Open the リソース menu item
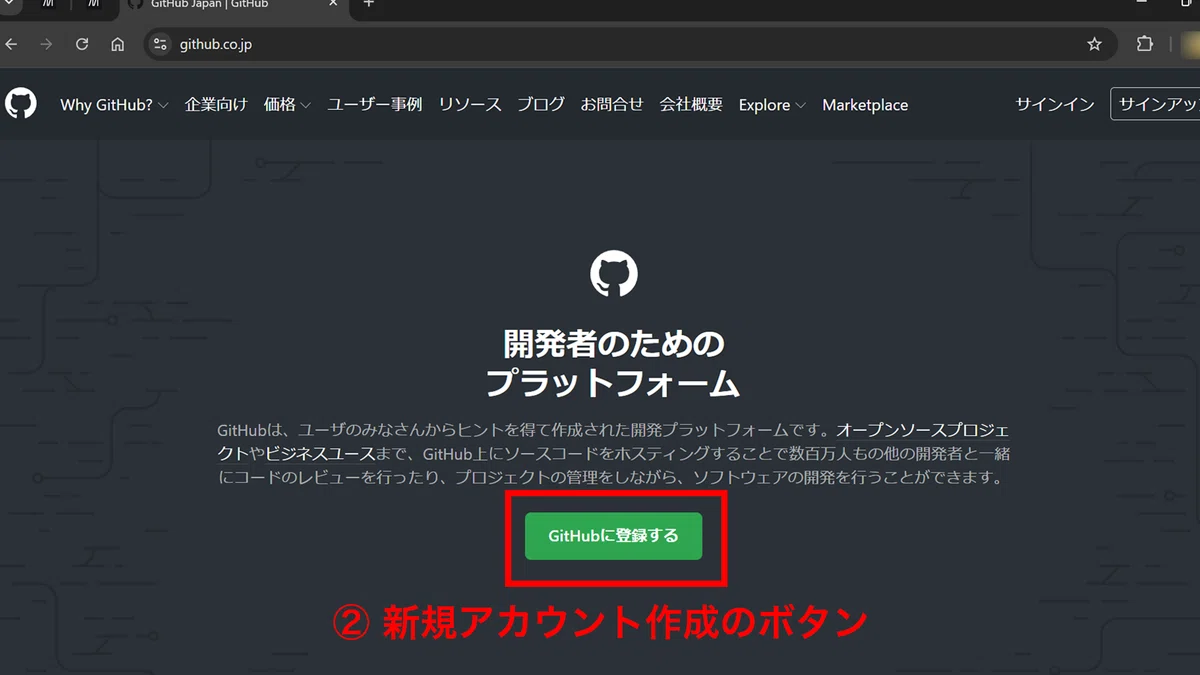This screenshot has width=1200, height=675. [470, 105]
